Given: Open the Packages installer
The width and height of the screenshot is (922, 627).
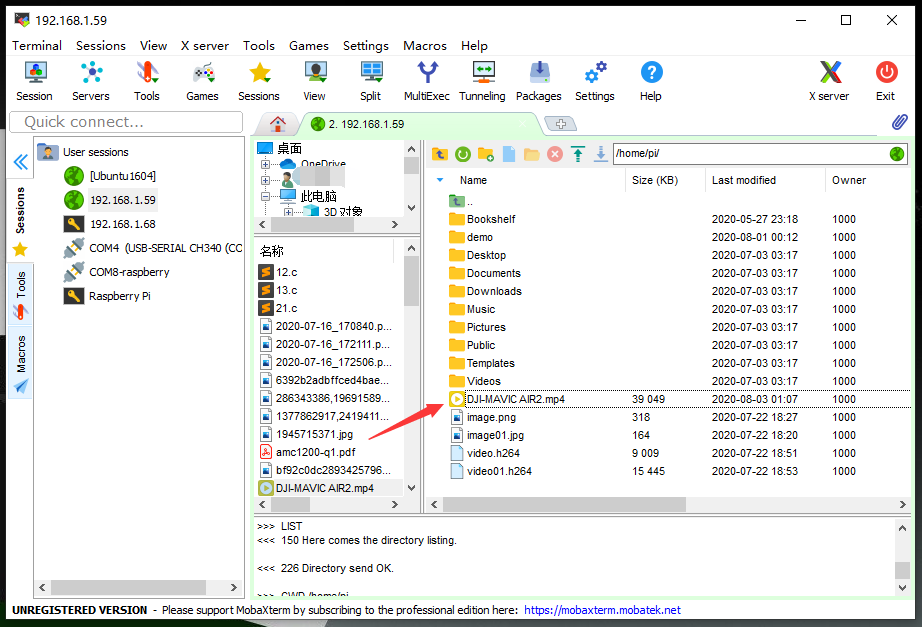Looking at the screenshot, I should point(538,80).
